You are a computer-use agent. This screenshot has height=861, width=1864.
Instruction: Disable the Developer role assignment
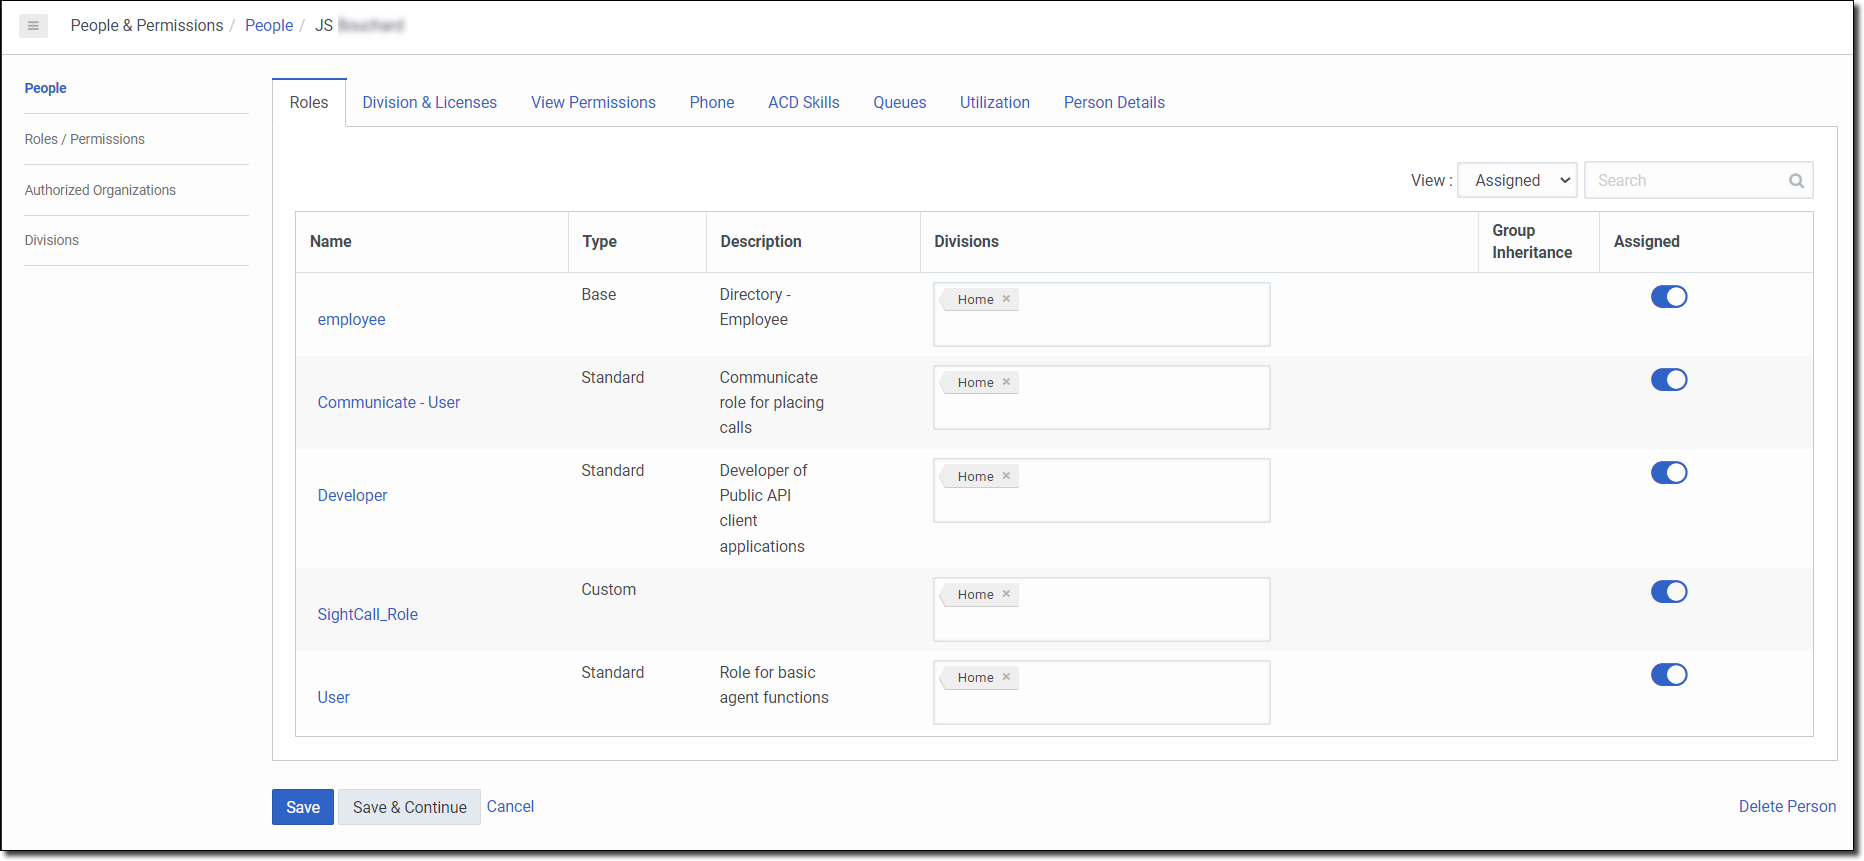[1669, 473]
